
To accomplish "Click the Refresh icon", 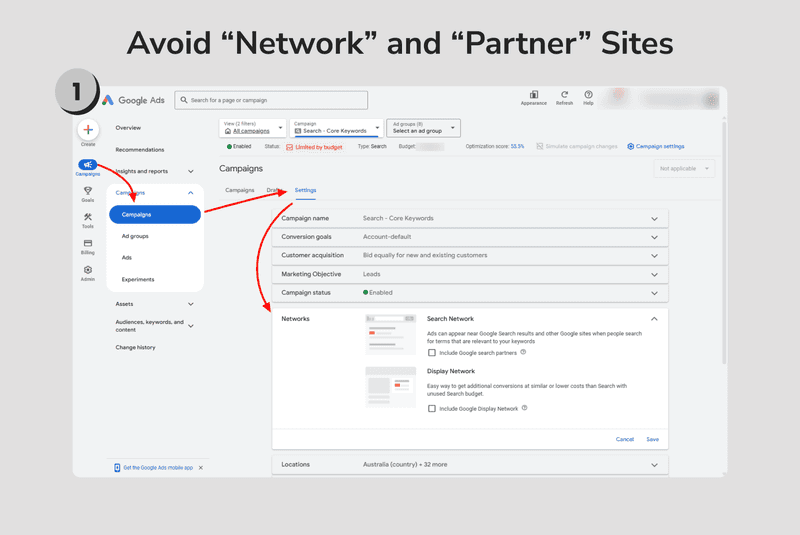I will (x=564, y=95).
